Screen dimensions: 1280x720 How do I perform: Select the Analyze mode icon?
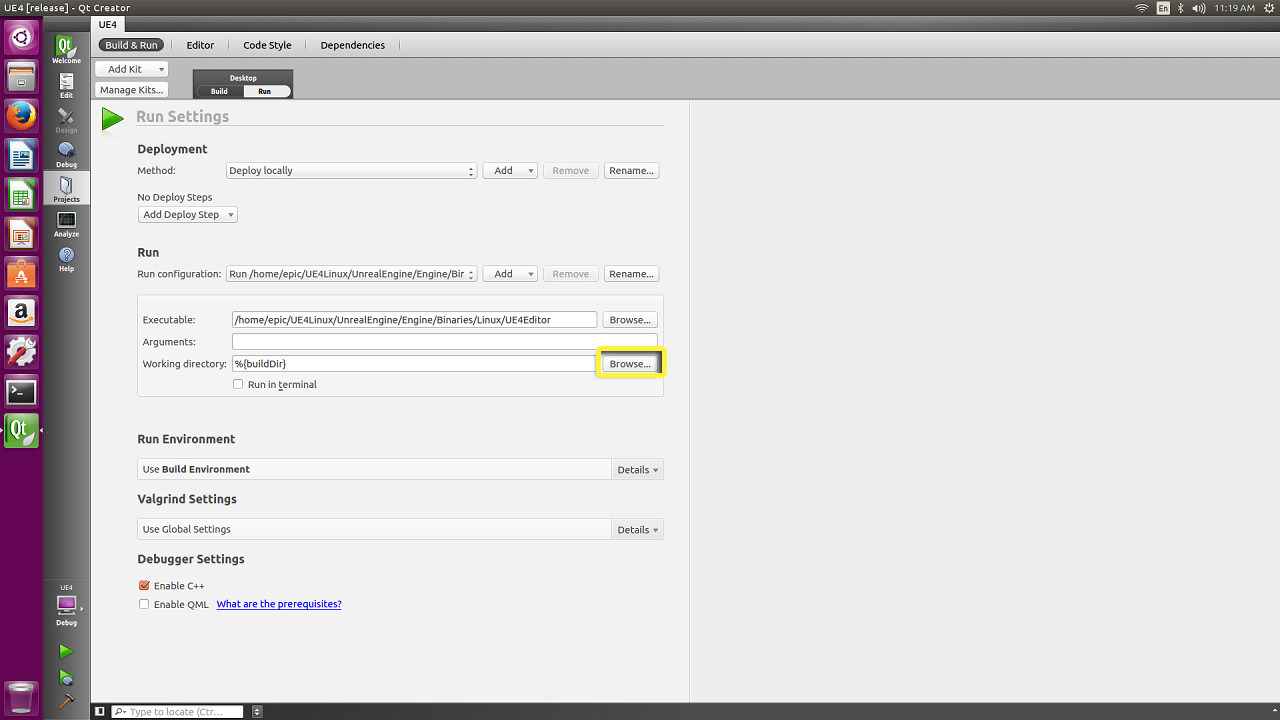tap(66, 224)
